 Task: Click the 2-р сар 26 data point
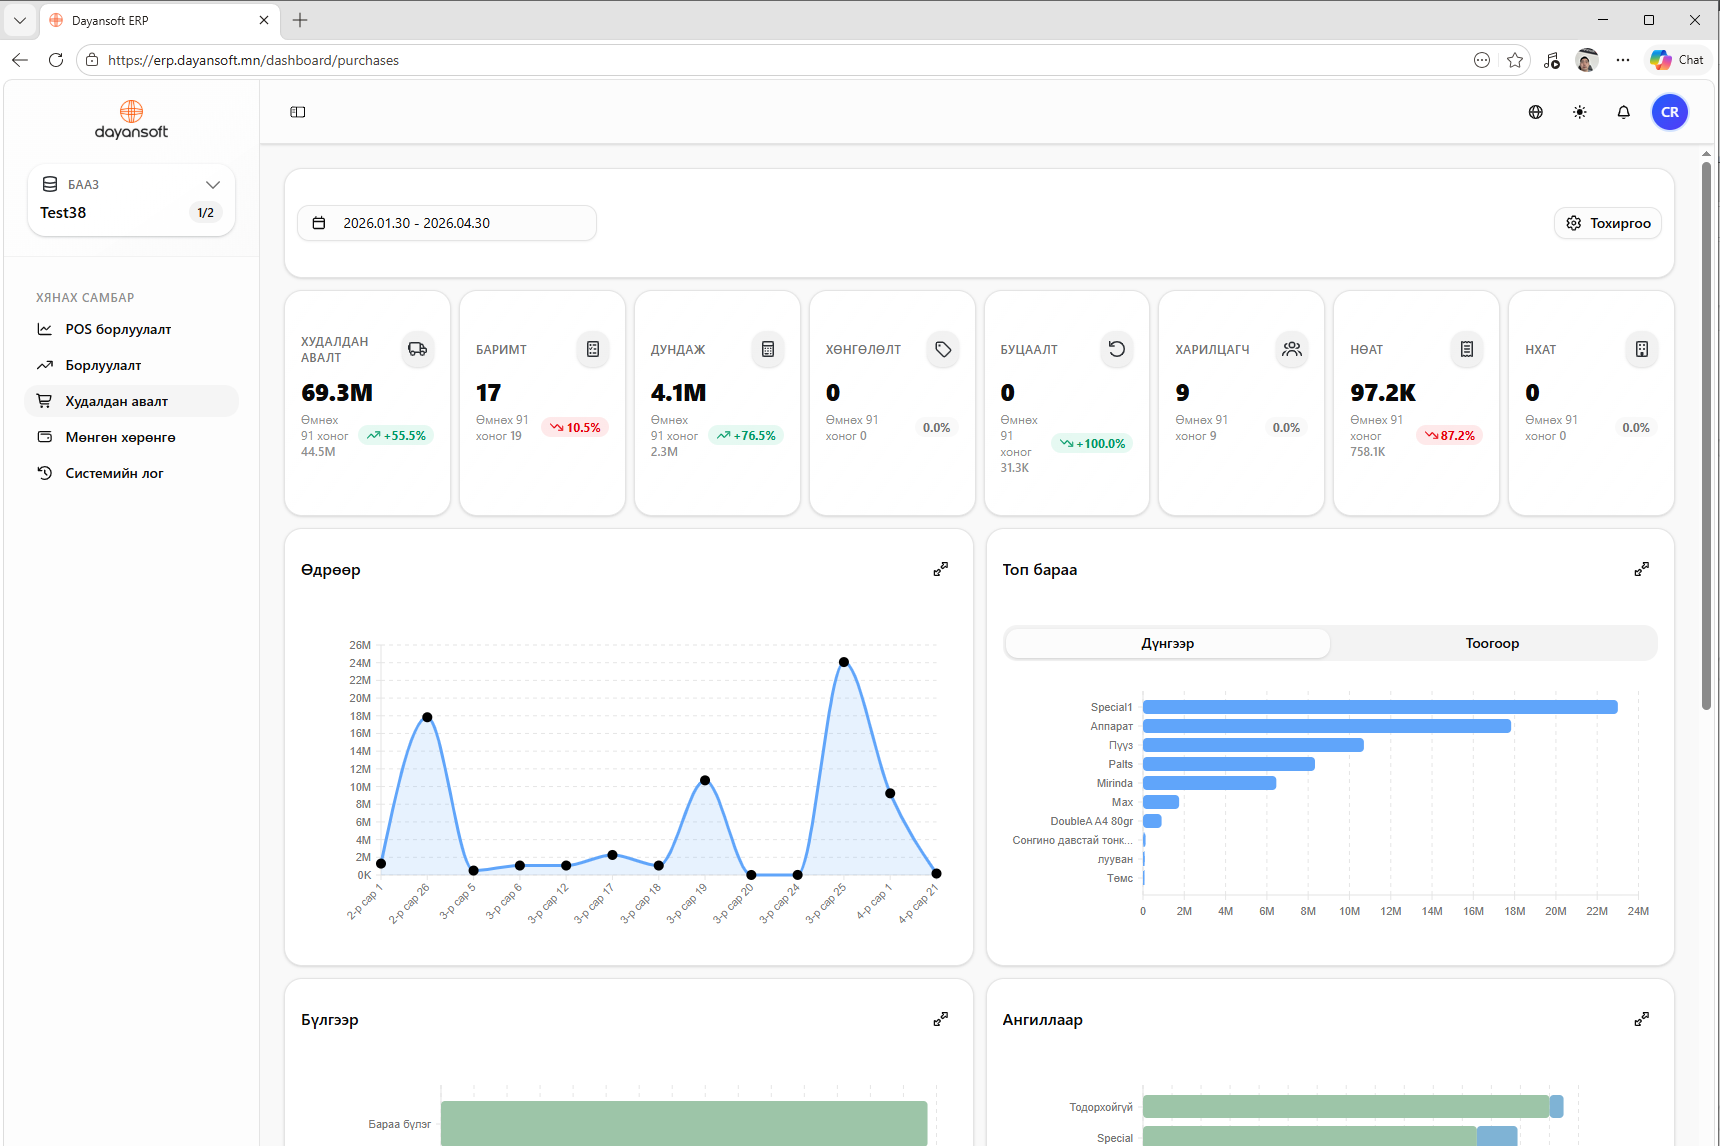click(x=427, y=717)
